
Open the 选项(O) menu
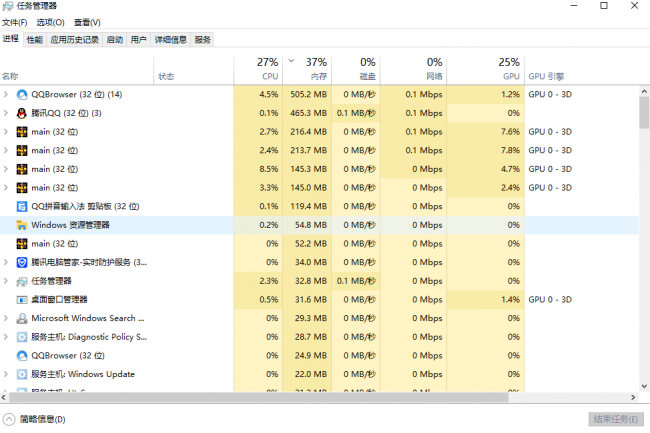click(x=51, y=22)
